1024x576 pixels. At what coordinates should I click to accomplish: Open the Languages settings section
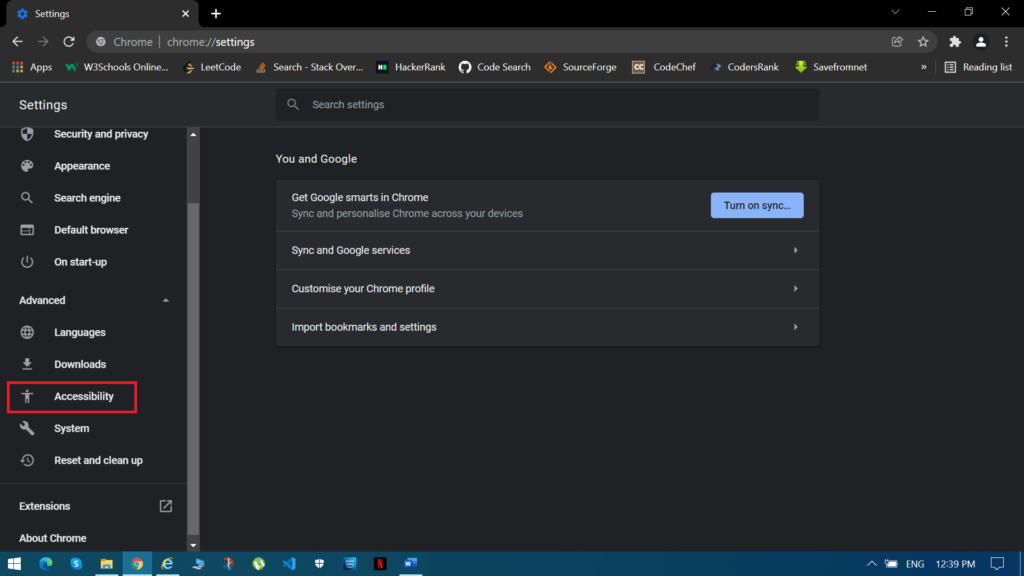[x=79, y=333]
